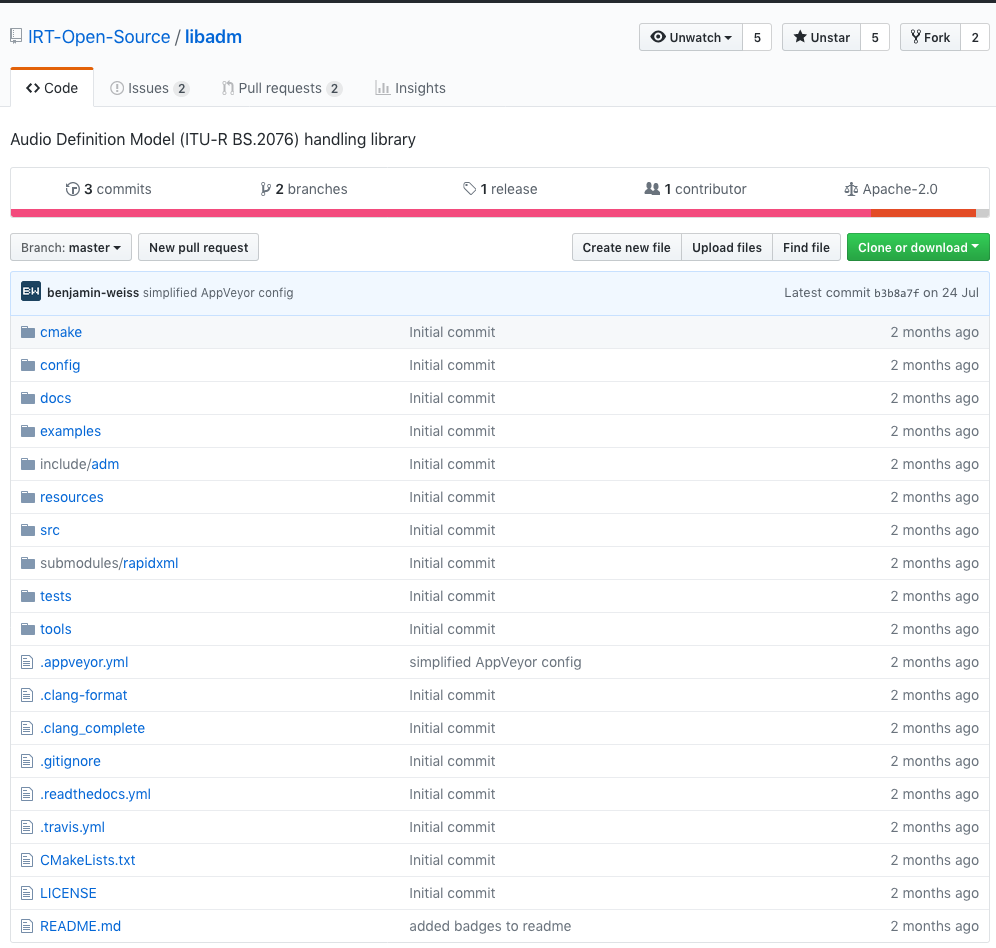Screen dimensions: 996x948
Task: Click the file icon beside .travis.yml
Action: pos(27,827)
